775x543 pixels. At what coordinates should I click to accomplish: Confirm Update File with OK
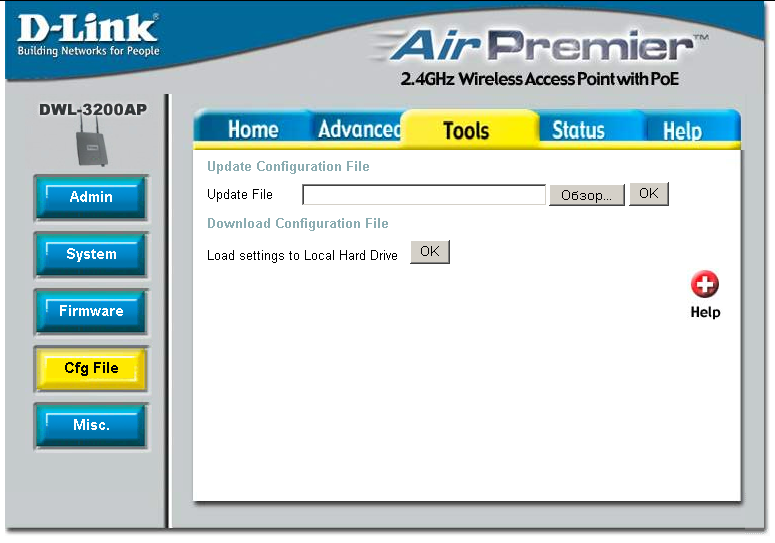[648, 193]
